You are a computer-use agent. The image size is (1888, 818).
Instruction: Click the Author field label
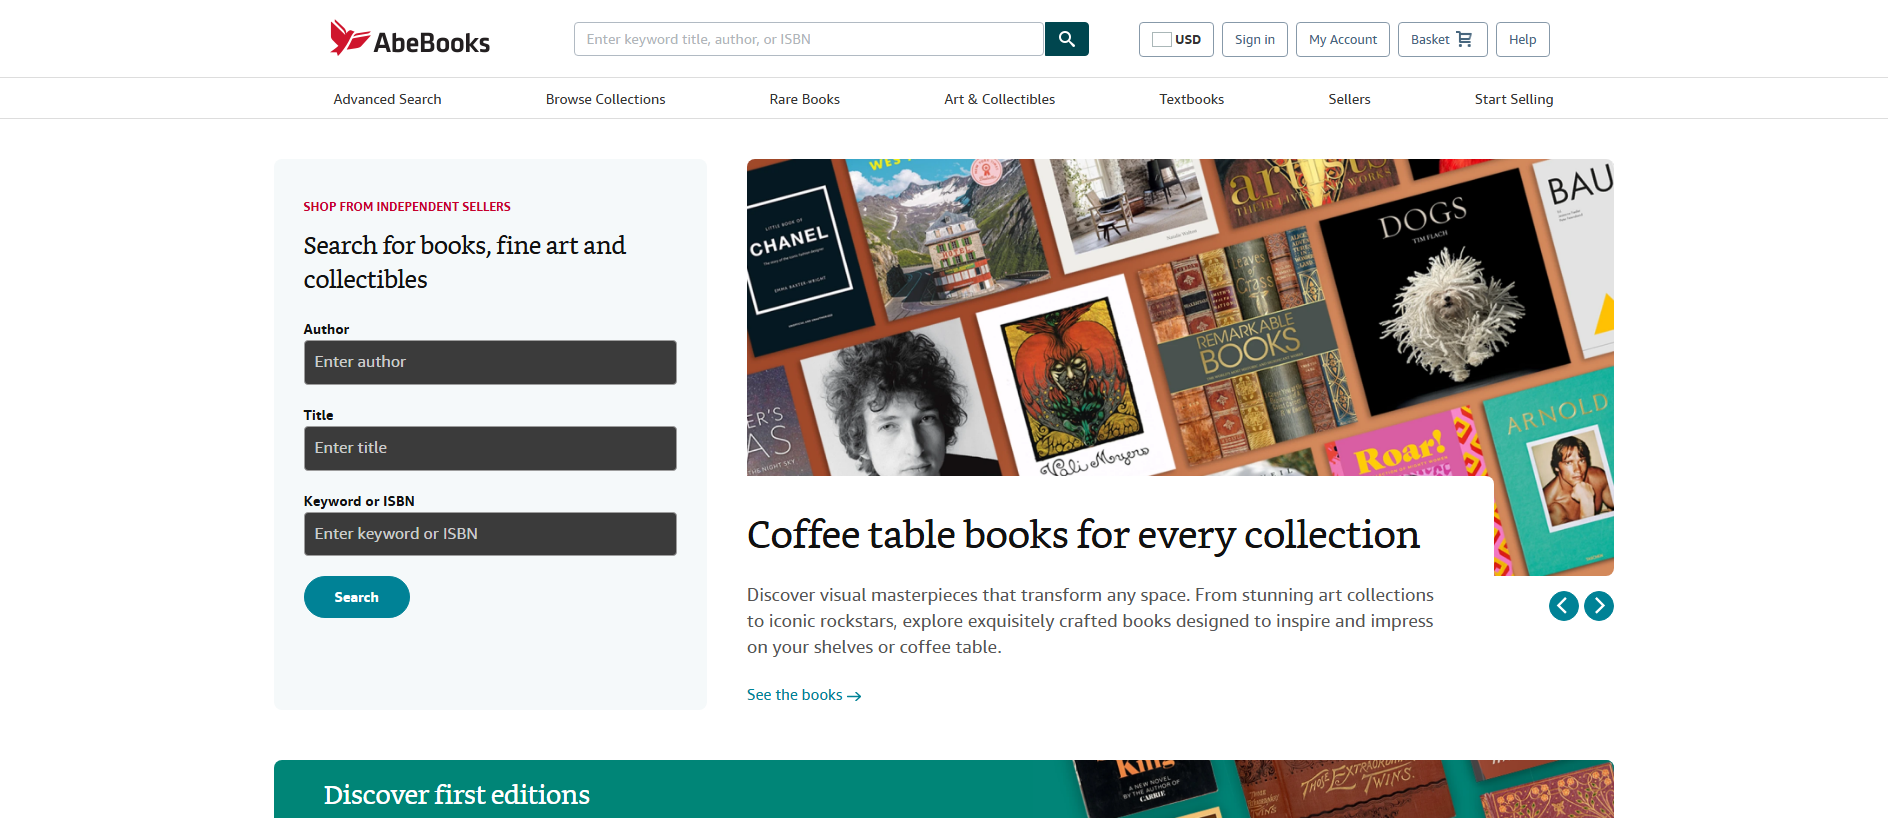tap(326, 329)
